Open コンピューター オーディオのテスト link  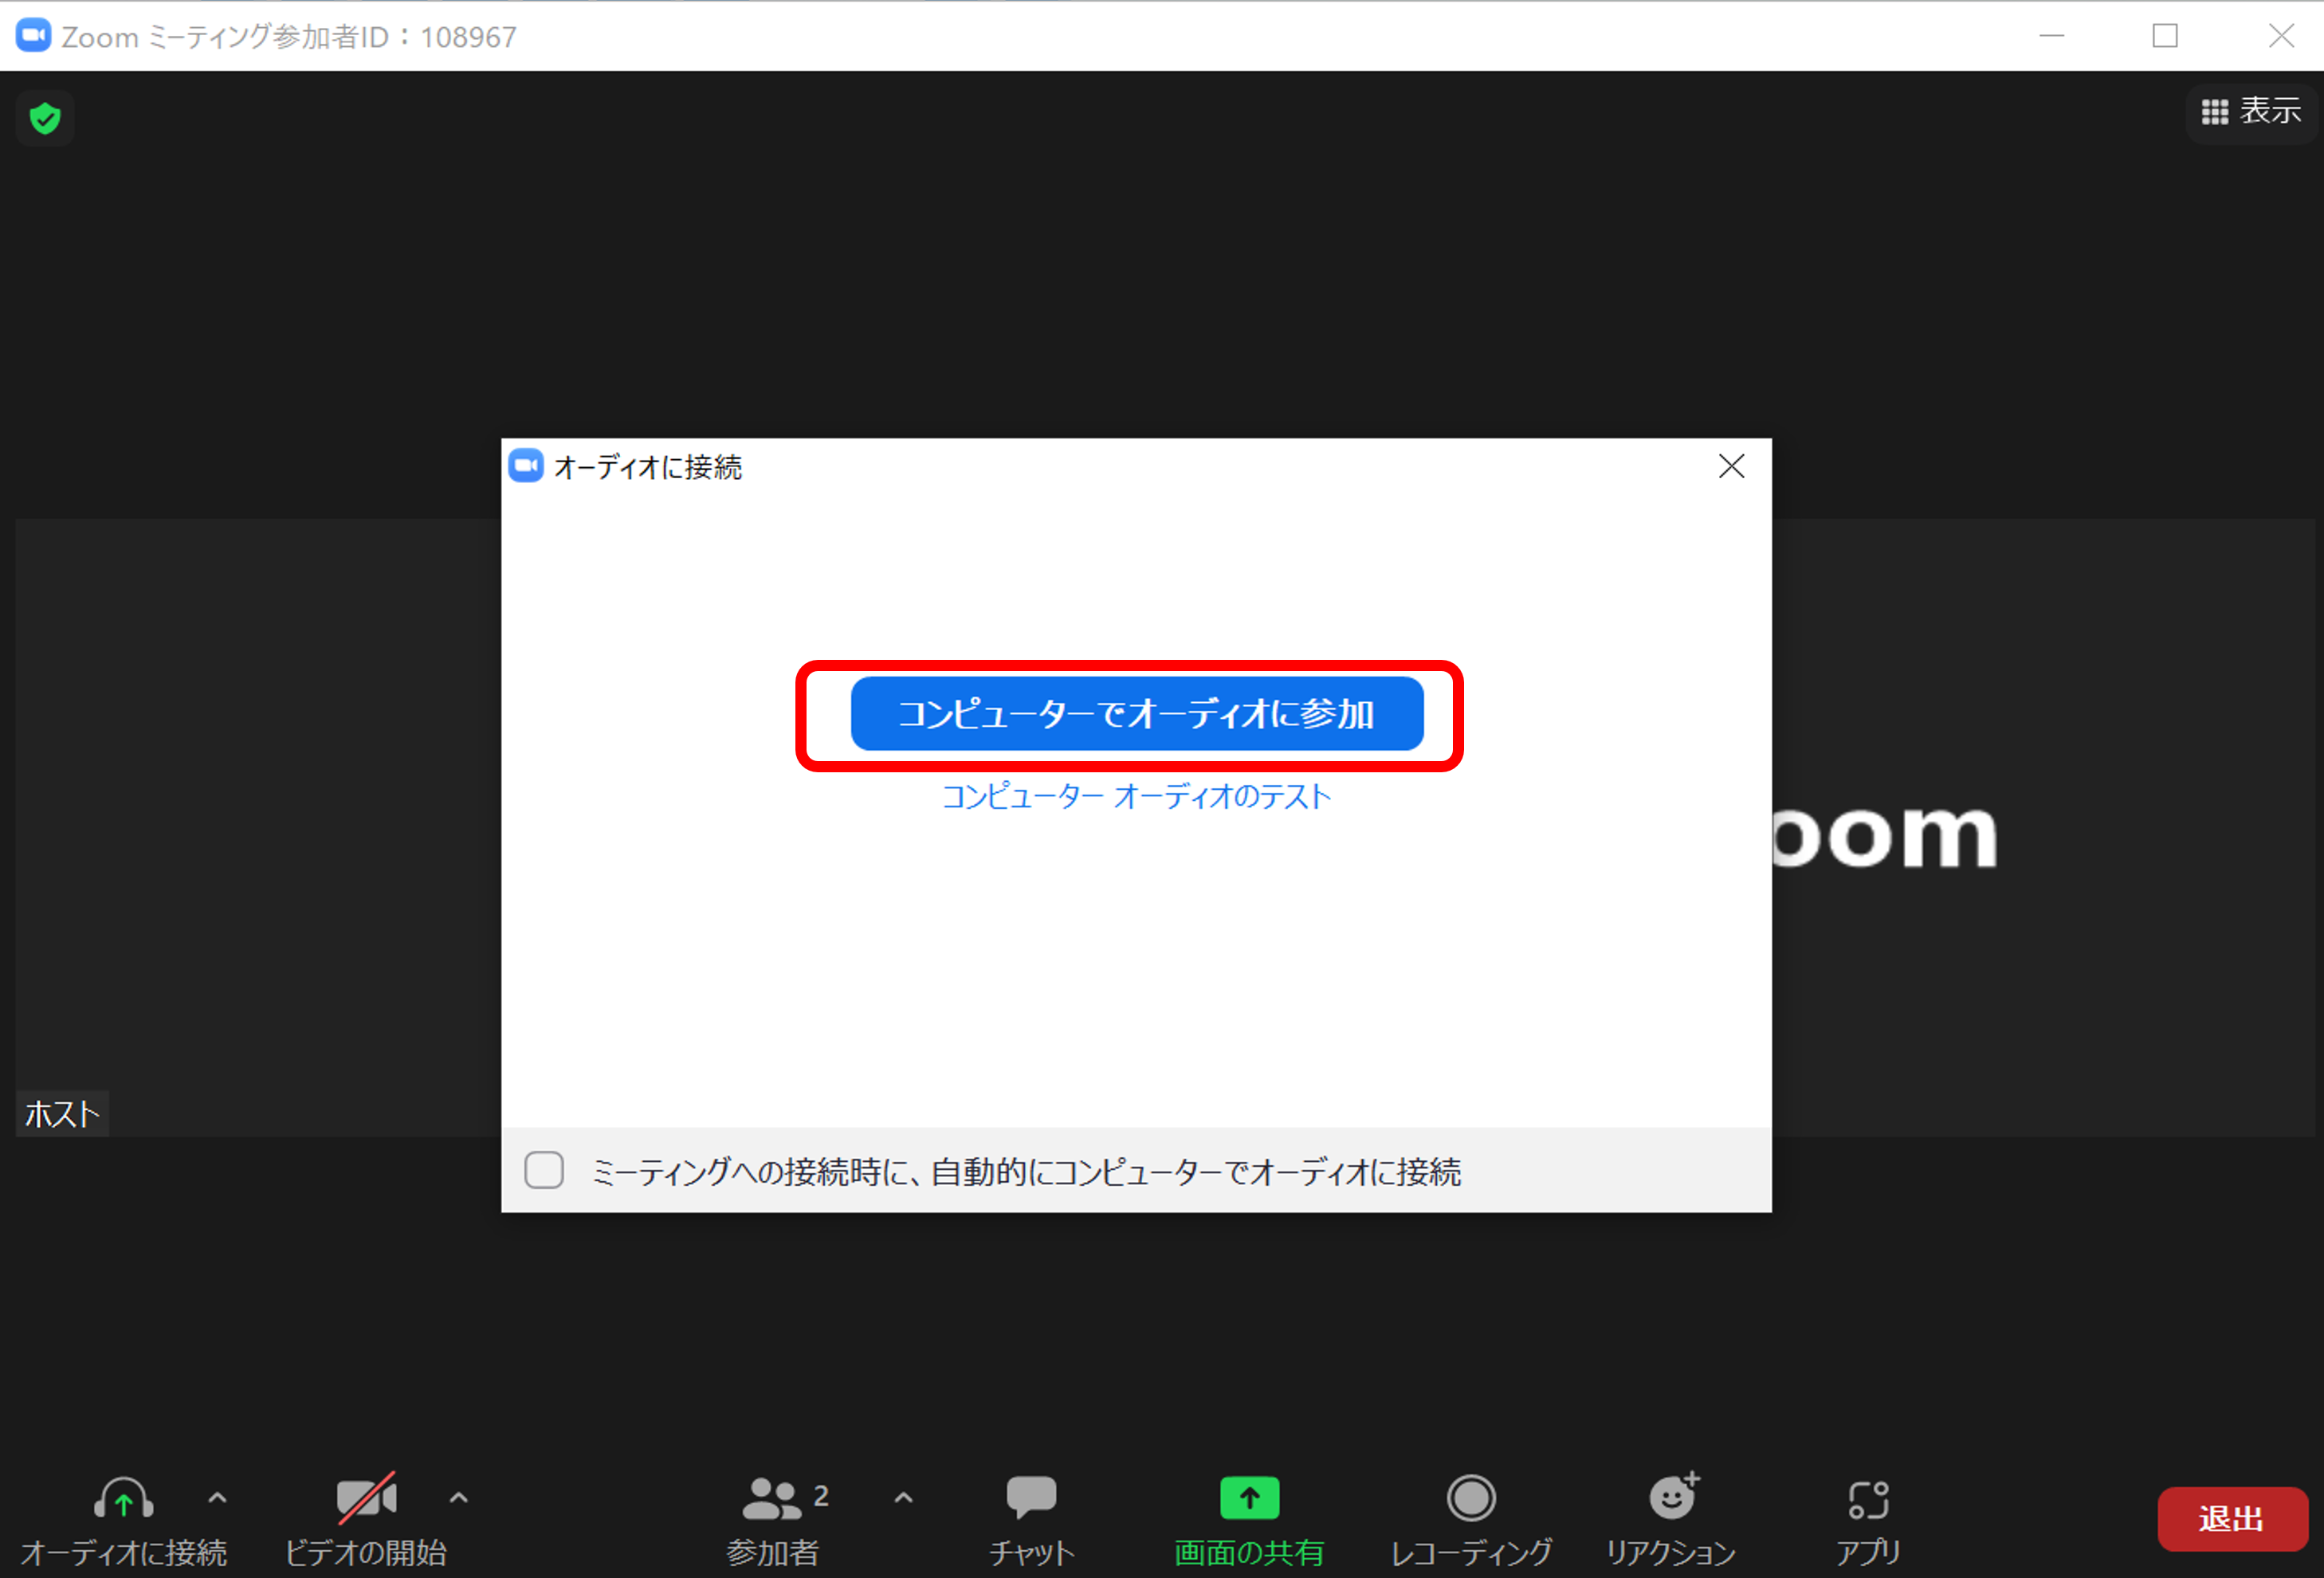[1137, 797]
